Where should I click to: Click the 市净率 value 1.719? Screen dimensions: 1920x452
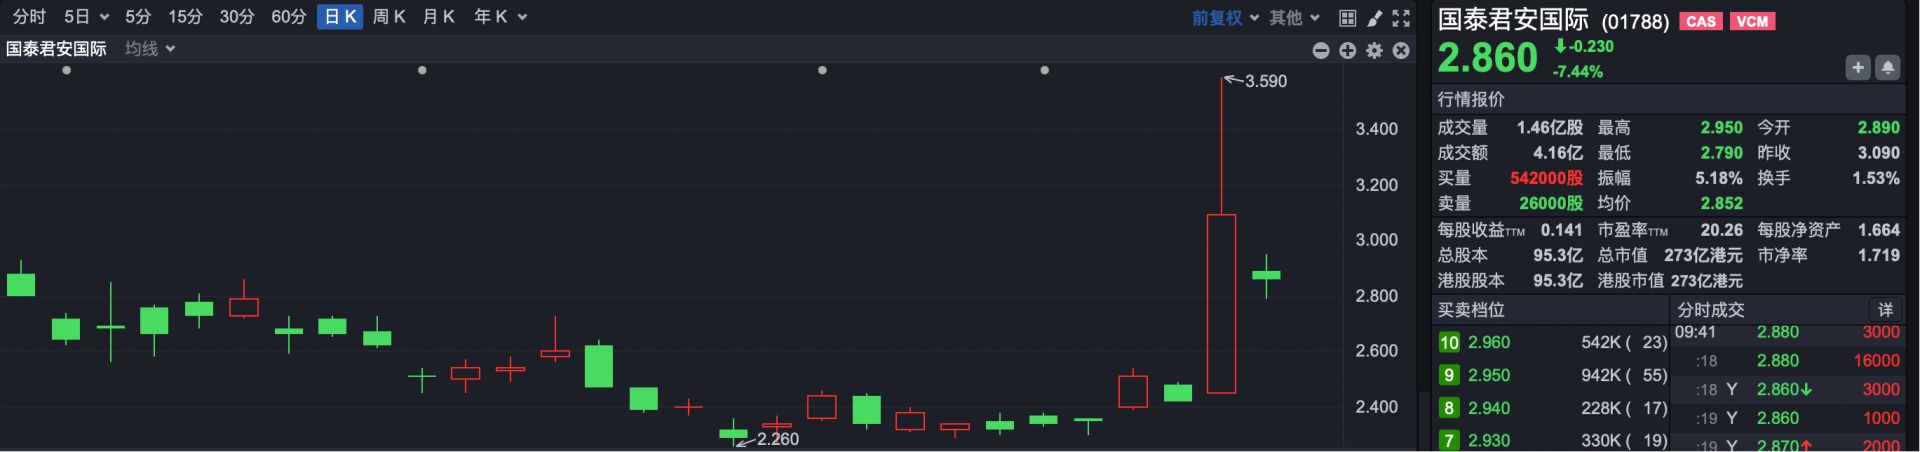(1879, 255)
